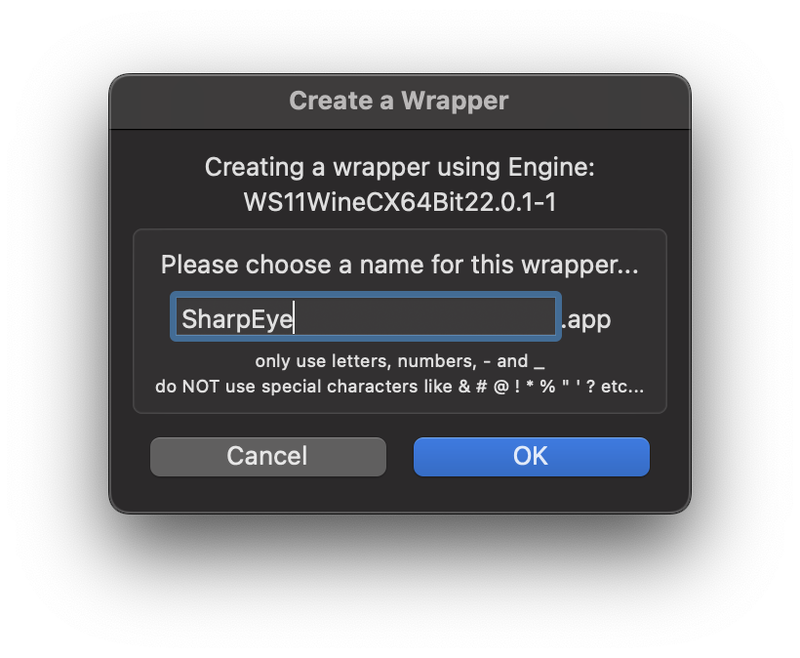Click the SharpEye text in name field
The height and width of the screenshot is (658, 800).
(237, 320)
